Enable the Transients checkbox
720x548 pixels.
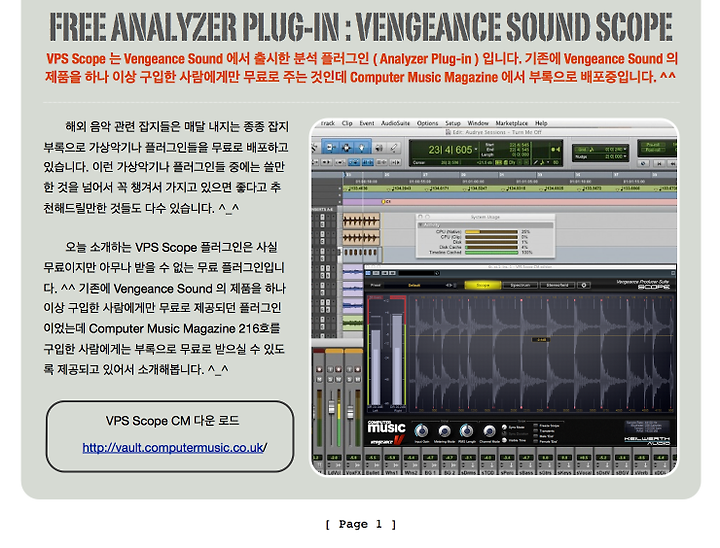pos(535,431)
